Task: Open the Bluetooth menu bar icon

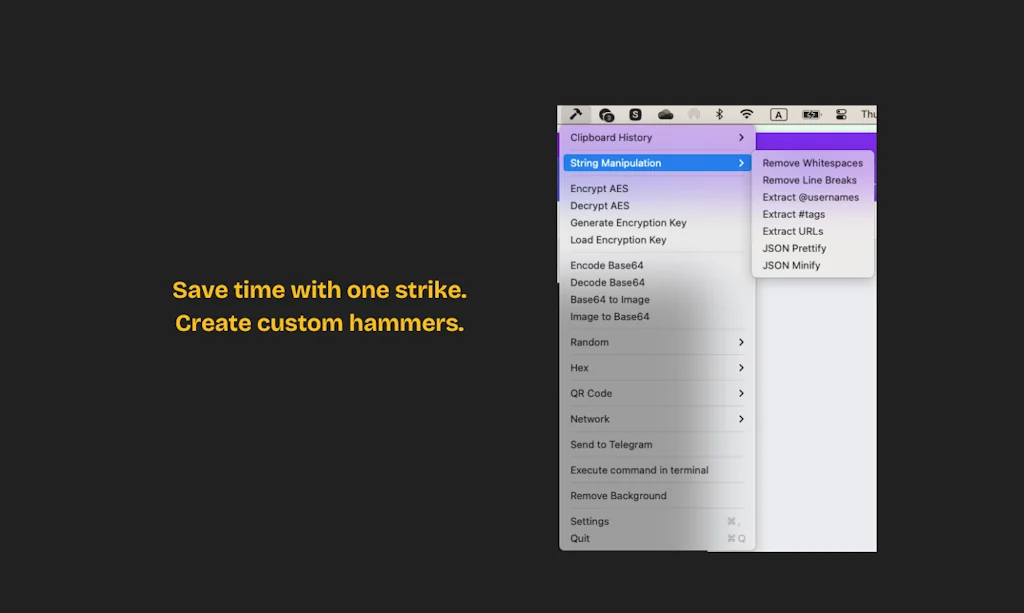Action: pos(719,114)
